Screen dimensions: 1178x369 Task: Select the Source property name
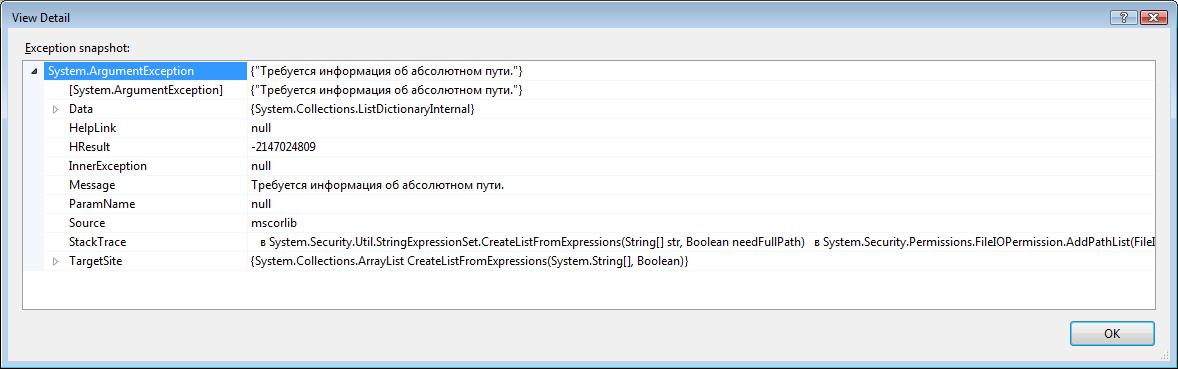(x=86, y=223)
